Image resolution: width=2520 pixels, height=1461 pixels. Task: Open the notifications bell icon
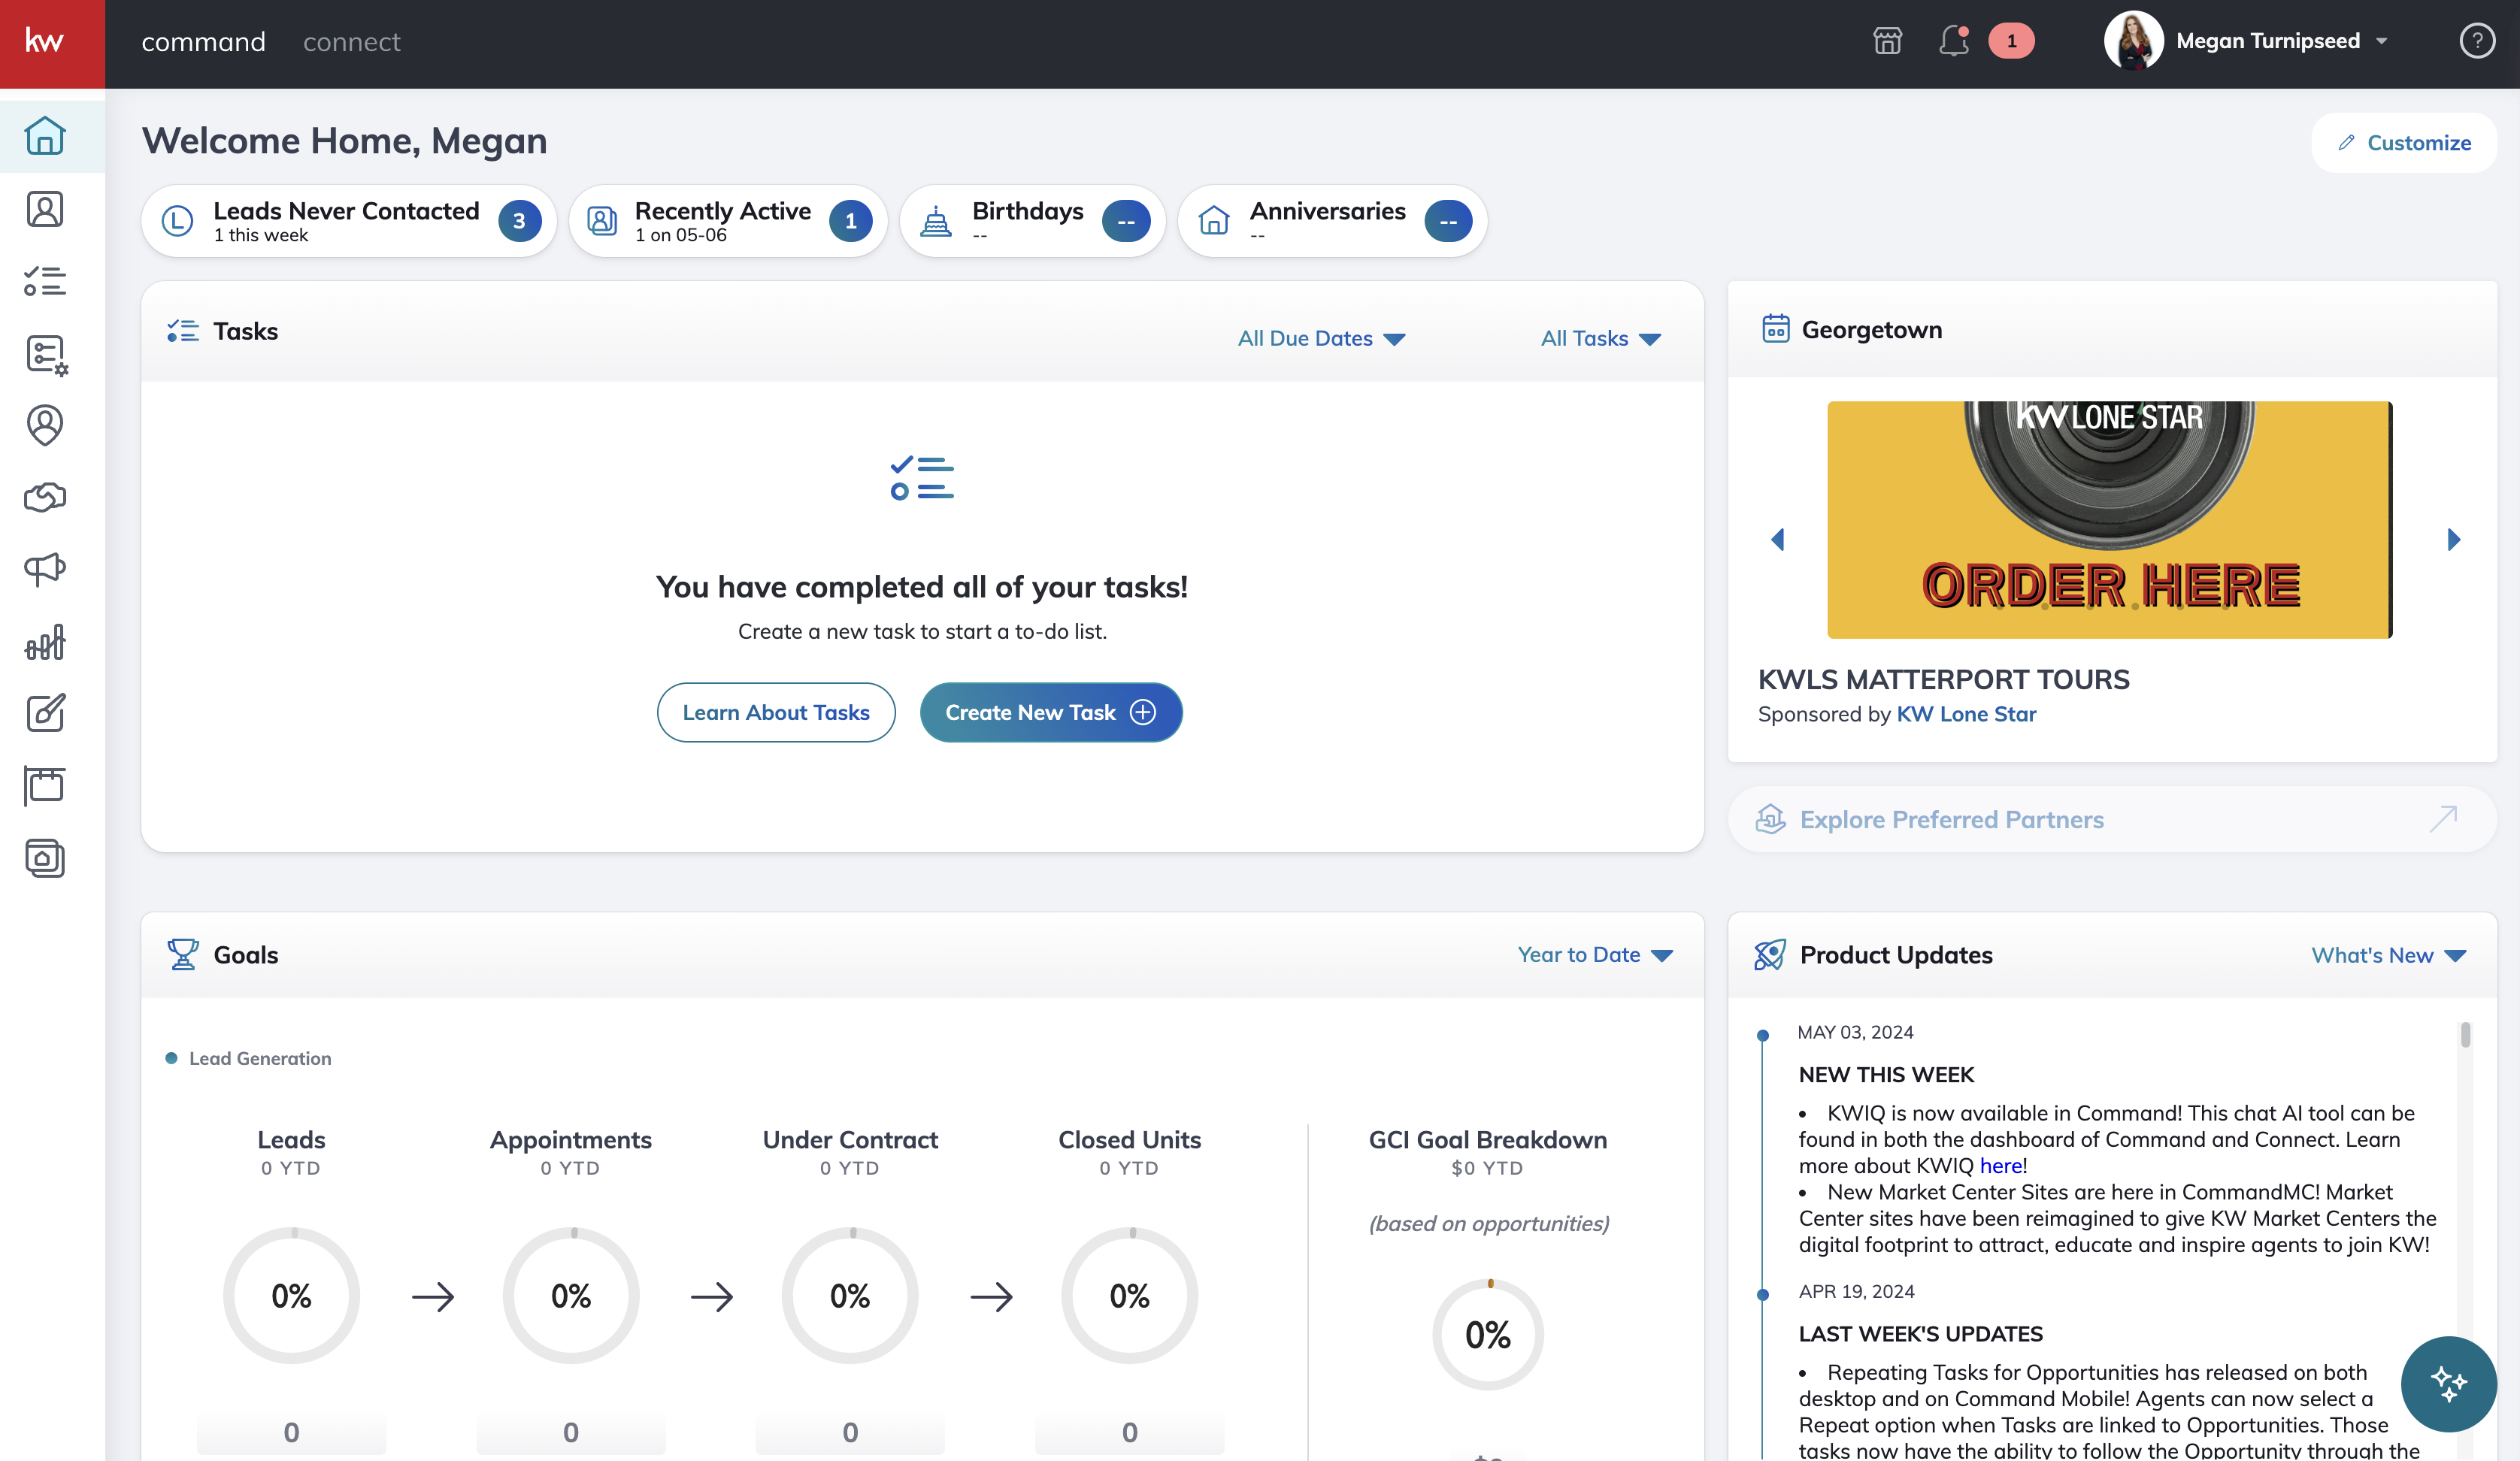pos(1954,41)
